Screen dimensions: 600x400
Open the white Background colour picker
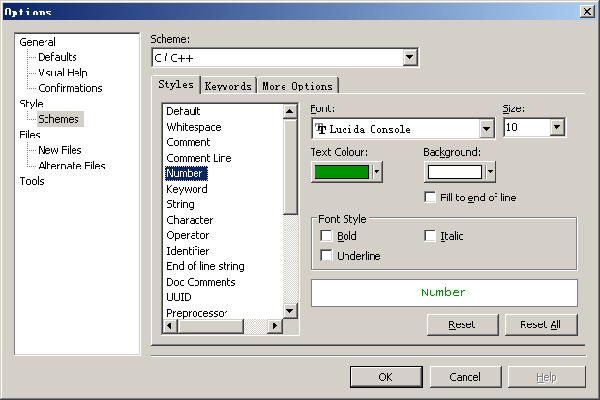coord(454,171)
